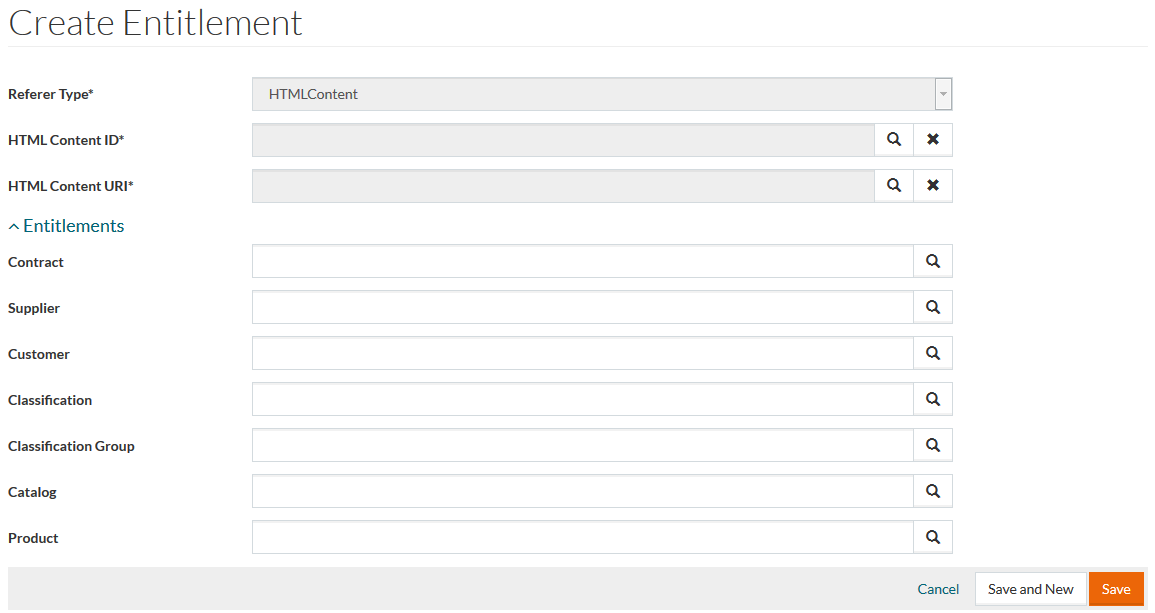This screenshot has height=613, width=1155.
Task: Click the Catalog text field
Action: point(582,492)
